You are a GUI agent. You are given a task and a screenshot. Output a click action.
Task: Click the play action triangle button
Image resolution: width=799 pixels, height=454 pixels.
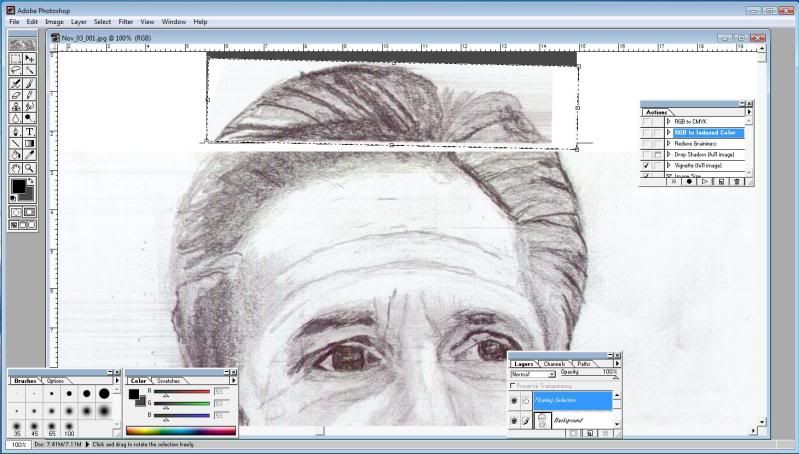pyautogui.click(x=705, y=181)
